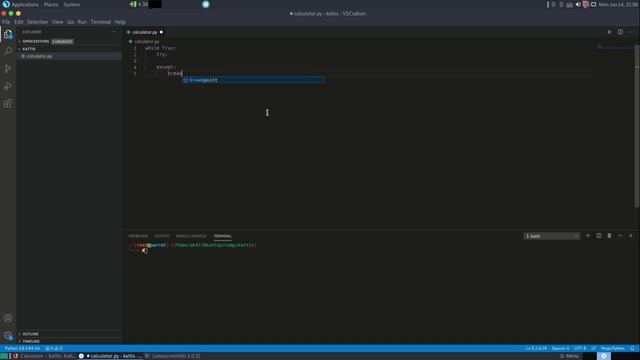Screen dimensions: 640x360
Task: Create a new terminal with plus icon
Action: 588,236
